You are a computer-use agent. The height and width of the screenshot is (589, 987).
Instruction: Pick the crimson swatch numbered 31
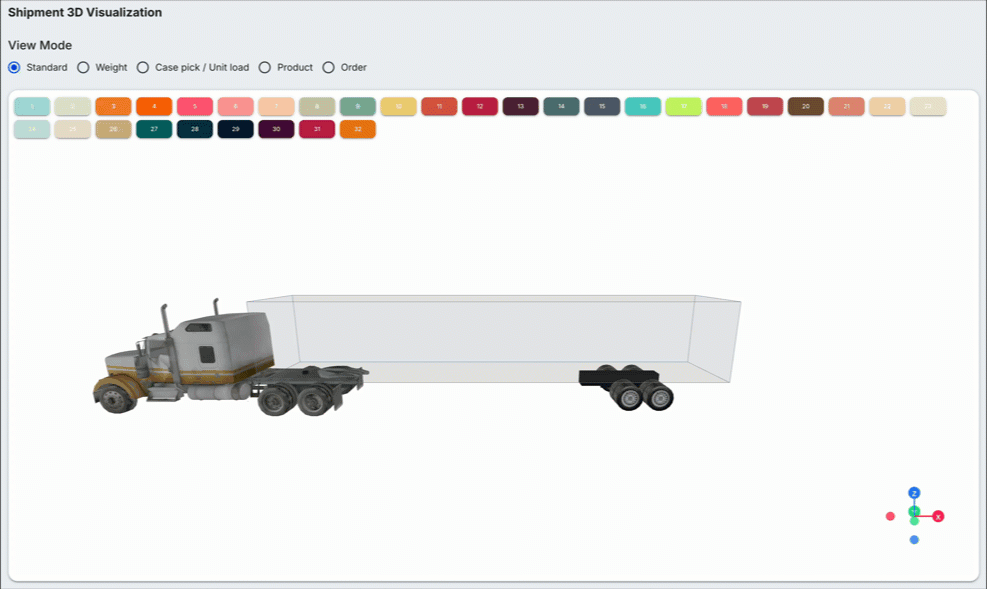(317, 129)
